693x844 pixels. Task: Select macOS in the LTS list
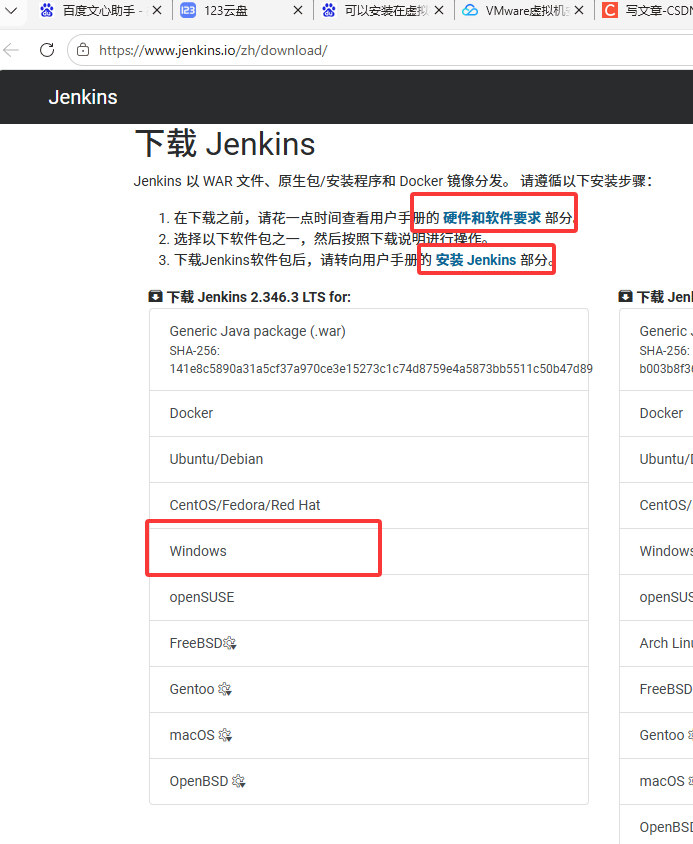coord(369,735)
